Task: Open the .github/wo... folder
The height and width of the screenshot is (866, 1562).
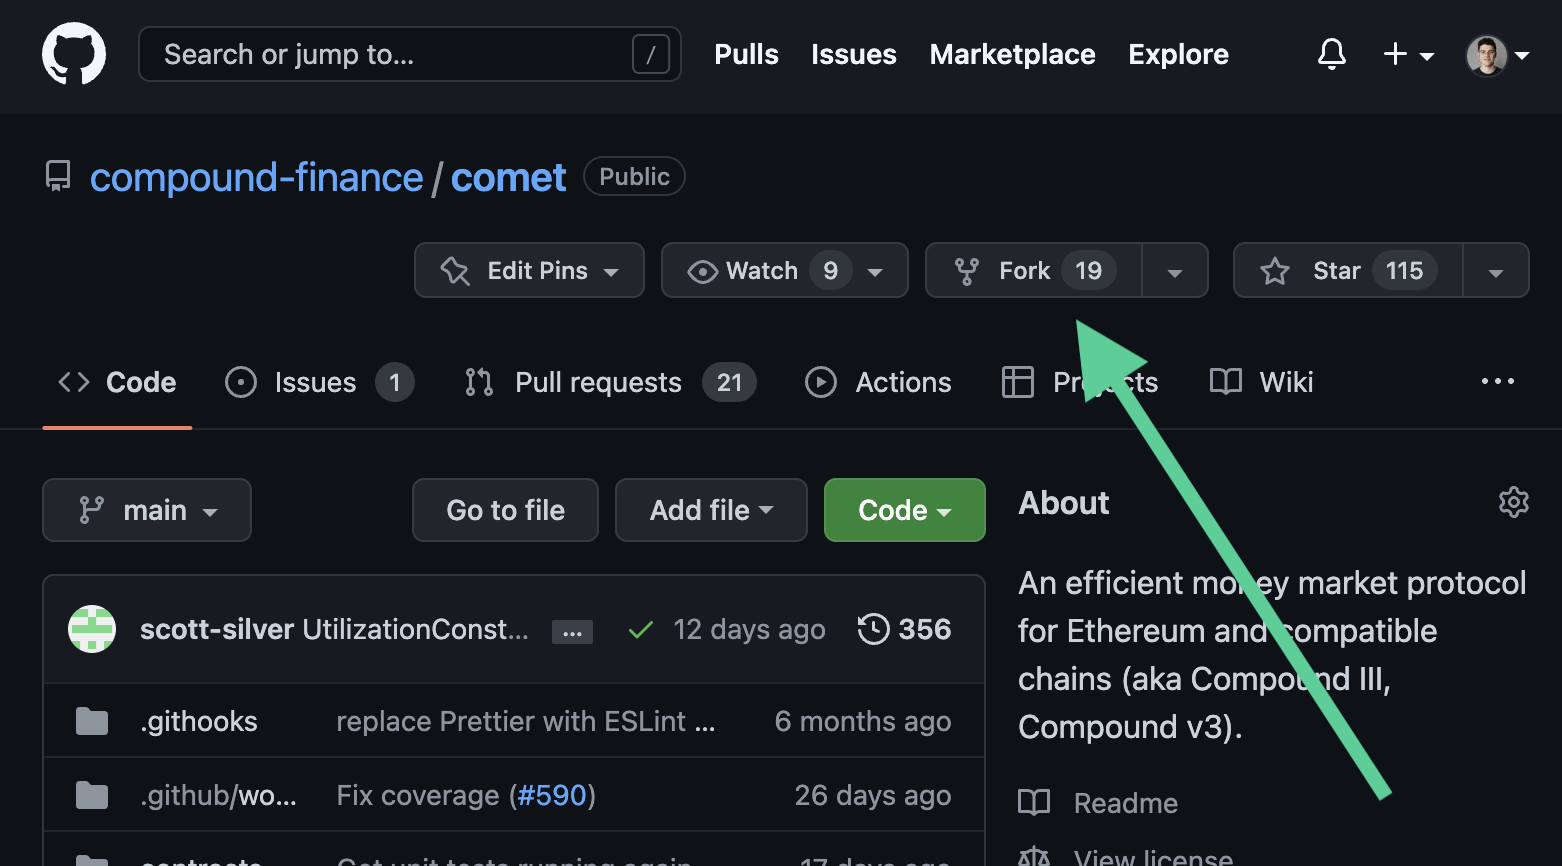Action: point(218,795)
